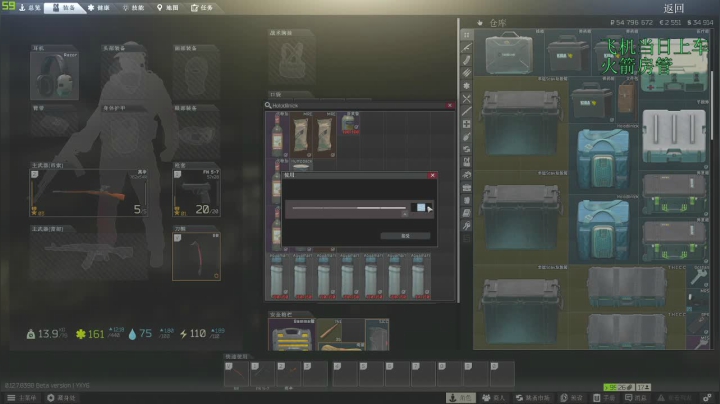The width and height of the screenshot is (720, 404).
Task: Select the canned food item in Holodilnick
Action: coord(349,123)
